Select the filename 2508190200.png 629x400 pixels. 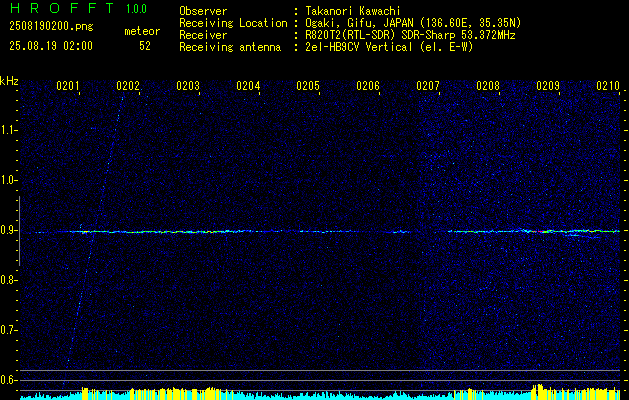[51, 27]
